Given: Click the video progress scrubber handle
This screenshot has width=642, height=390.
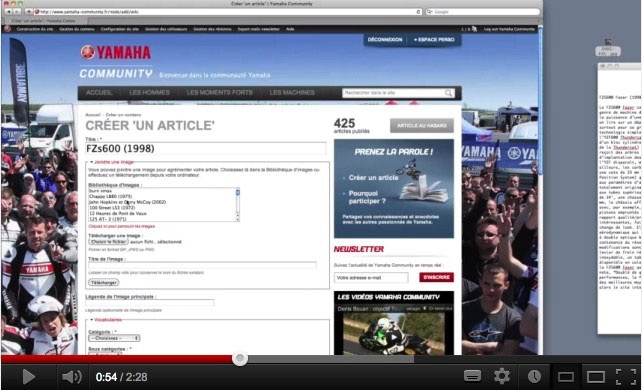Looking at the screenshot, I should click(240, 358).
